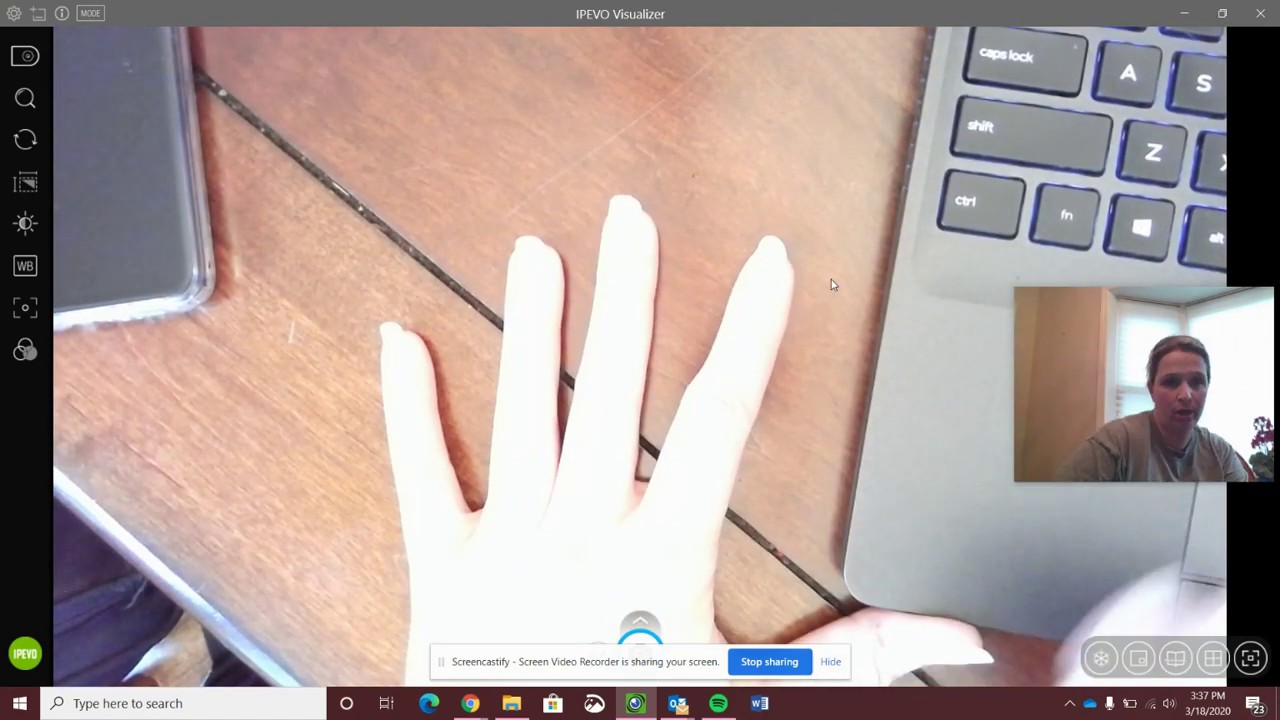Open the Wi-Fi network icon
The width and height of the screenshot is (1280, 720).
(1149, 704)
